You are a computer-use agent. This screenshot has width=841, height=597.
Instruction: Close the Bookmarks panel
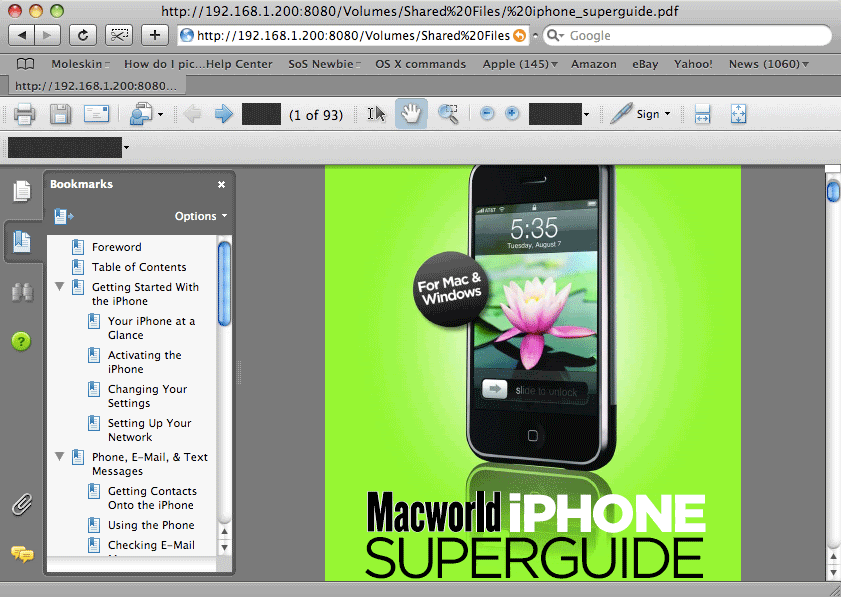coord(222,185)
